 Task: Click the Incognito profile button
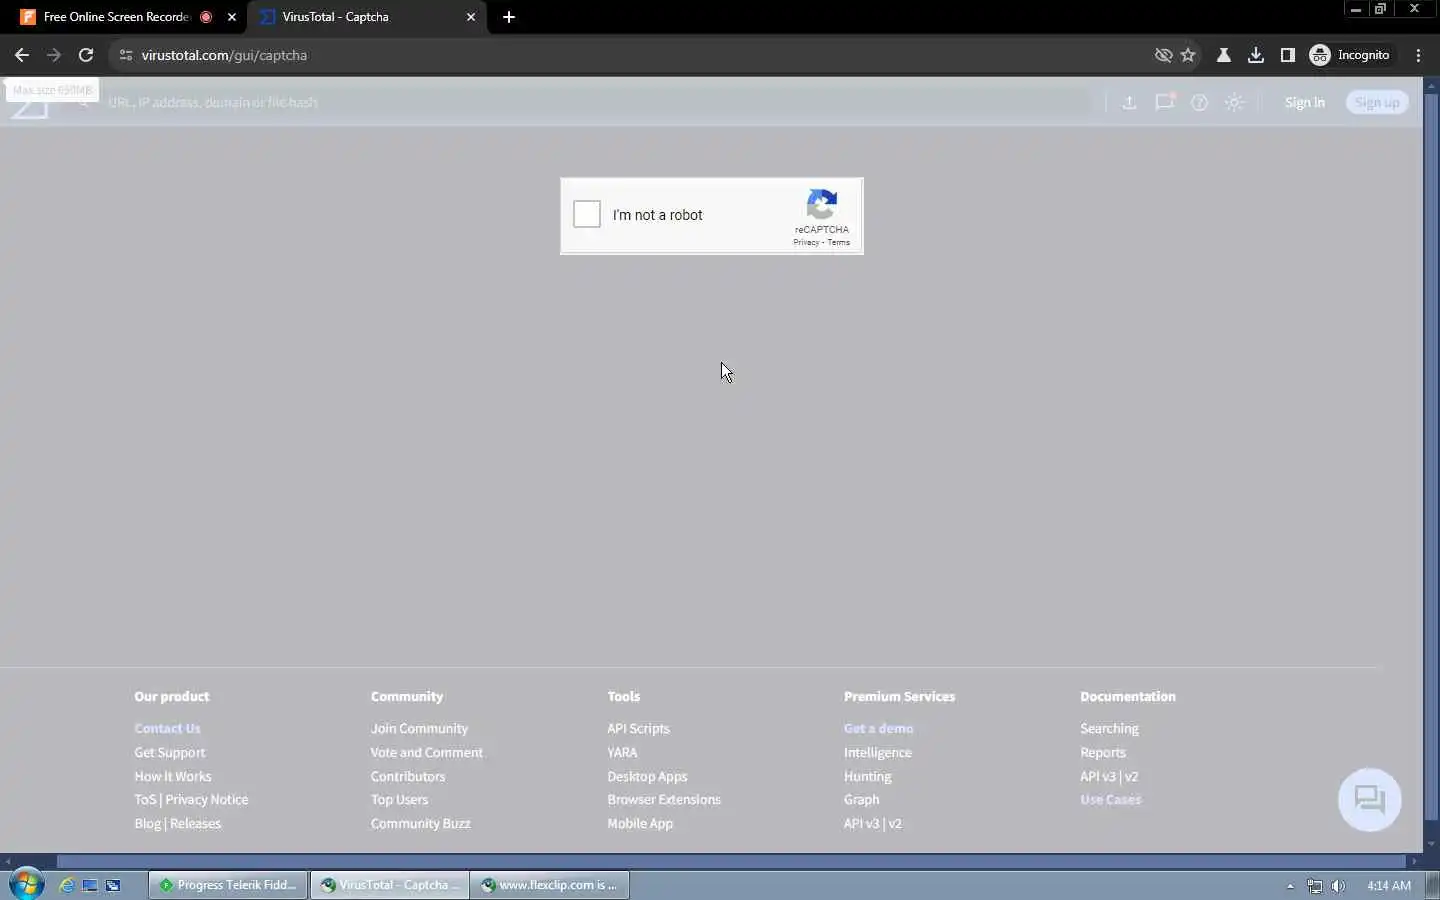pyautogui.click(x=1350, y=55)
